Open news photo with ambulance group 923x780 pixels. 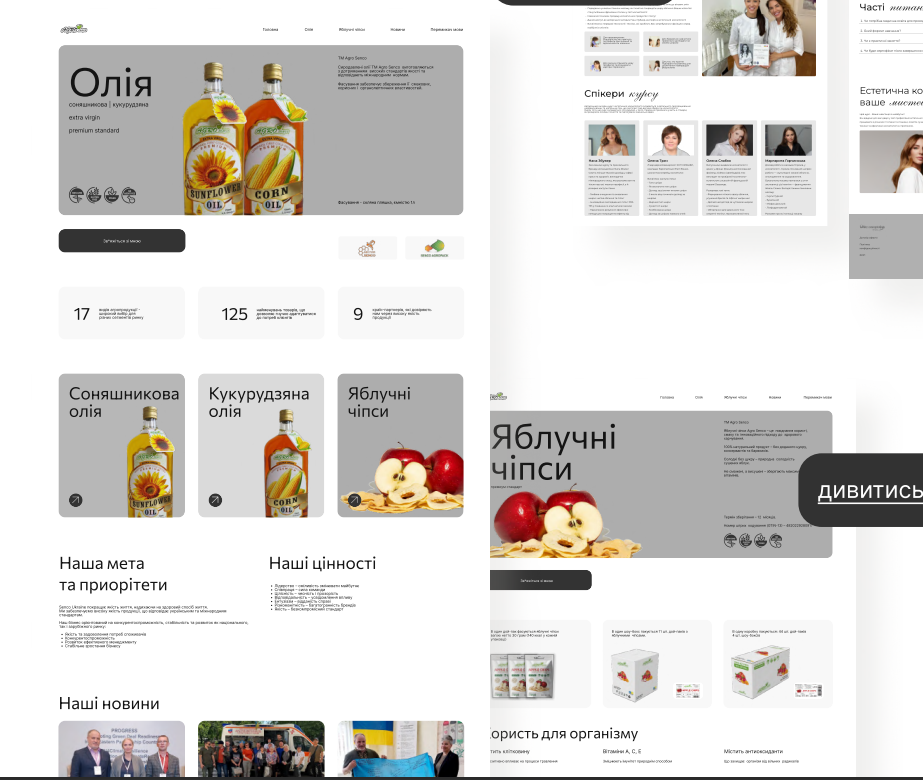pyautogui.click(x=261, y=749)
